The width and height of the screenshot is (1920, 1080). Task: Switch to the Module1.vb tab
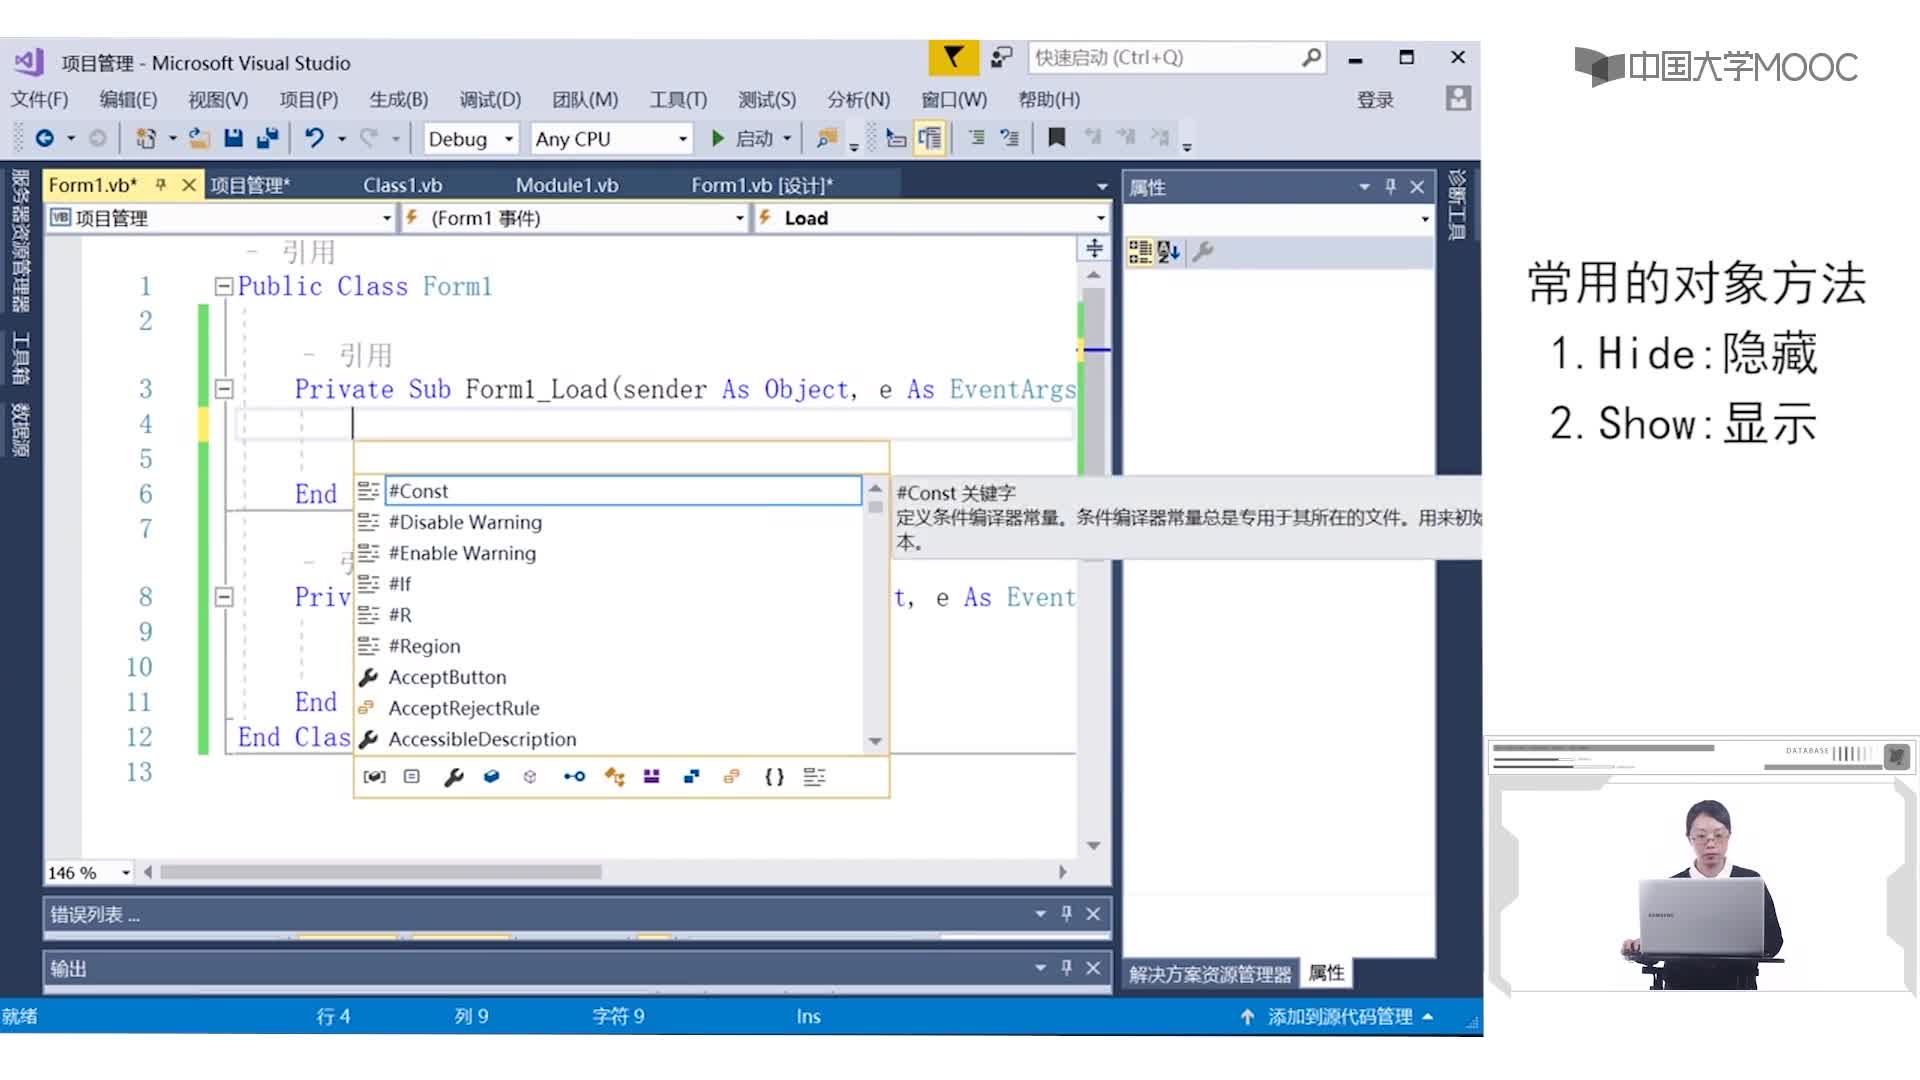[567, 185]
